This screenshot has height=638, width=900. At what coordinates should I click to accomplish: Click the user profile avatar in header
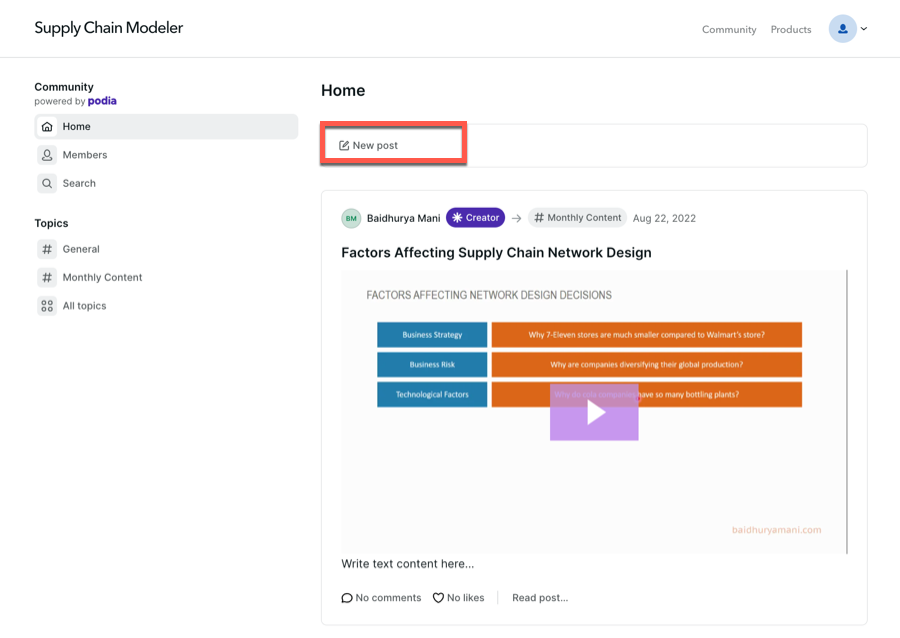tap(842, 29)
